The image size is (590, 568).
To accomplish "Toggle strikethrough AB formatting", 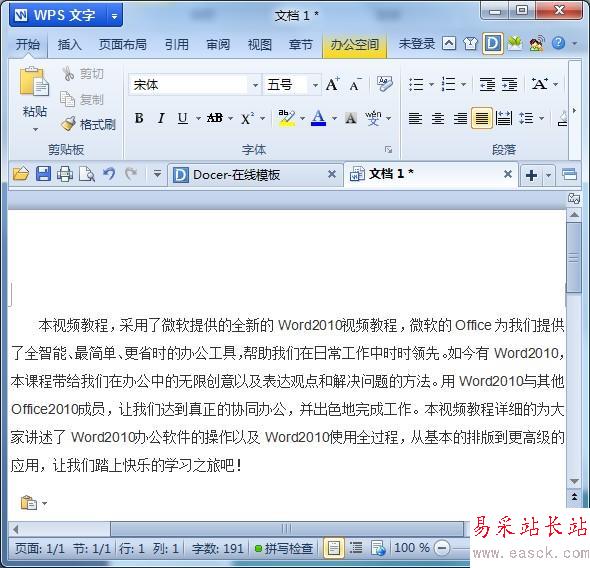I will 215,118.
